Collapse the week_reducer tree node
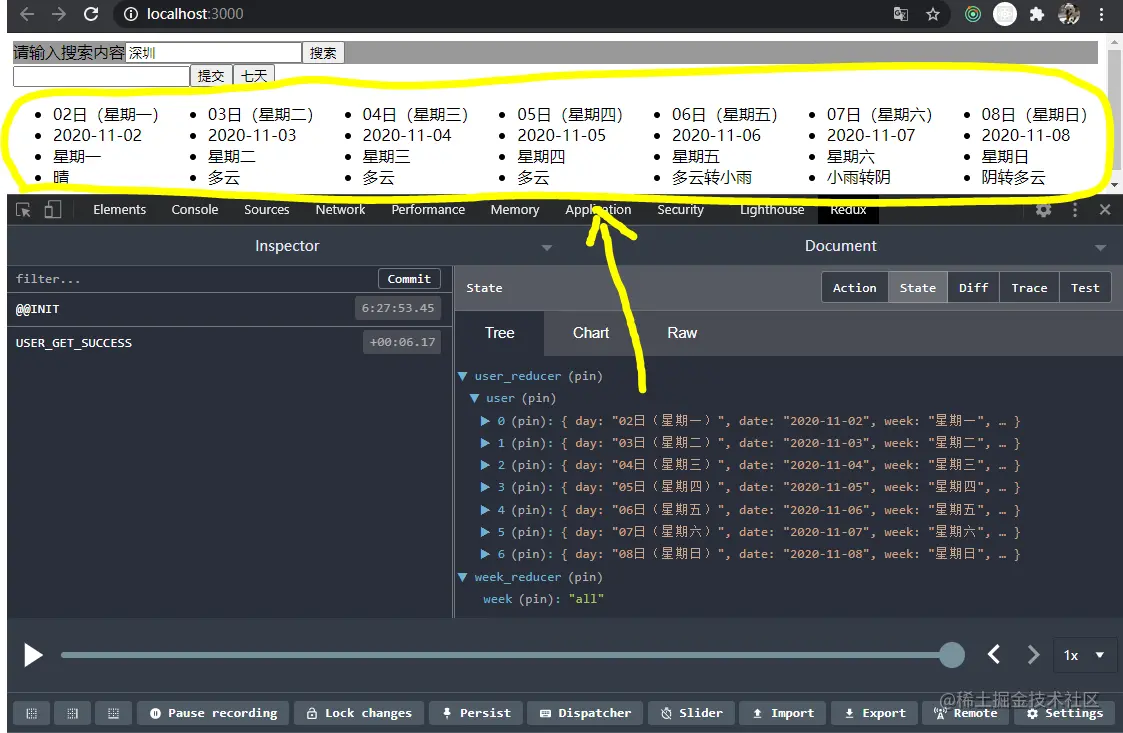1123x733 pixels. tap(463, 577)
